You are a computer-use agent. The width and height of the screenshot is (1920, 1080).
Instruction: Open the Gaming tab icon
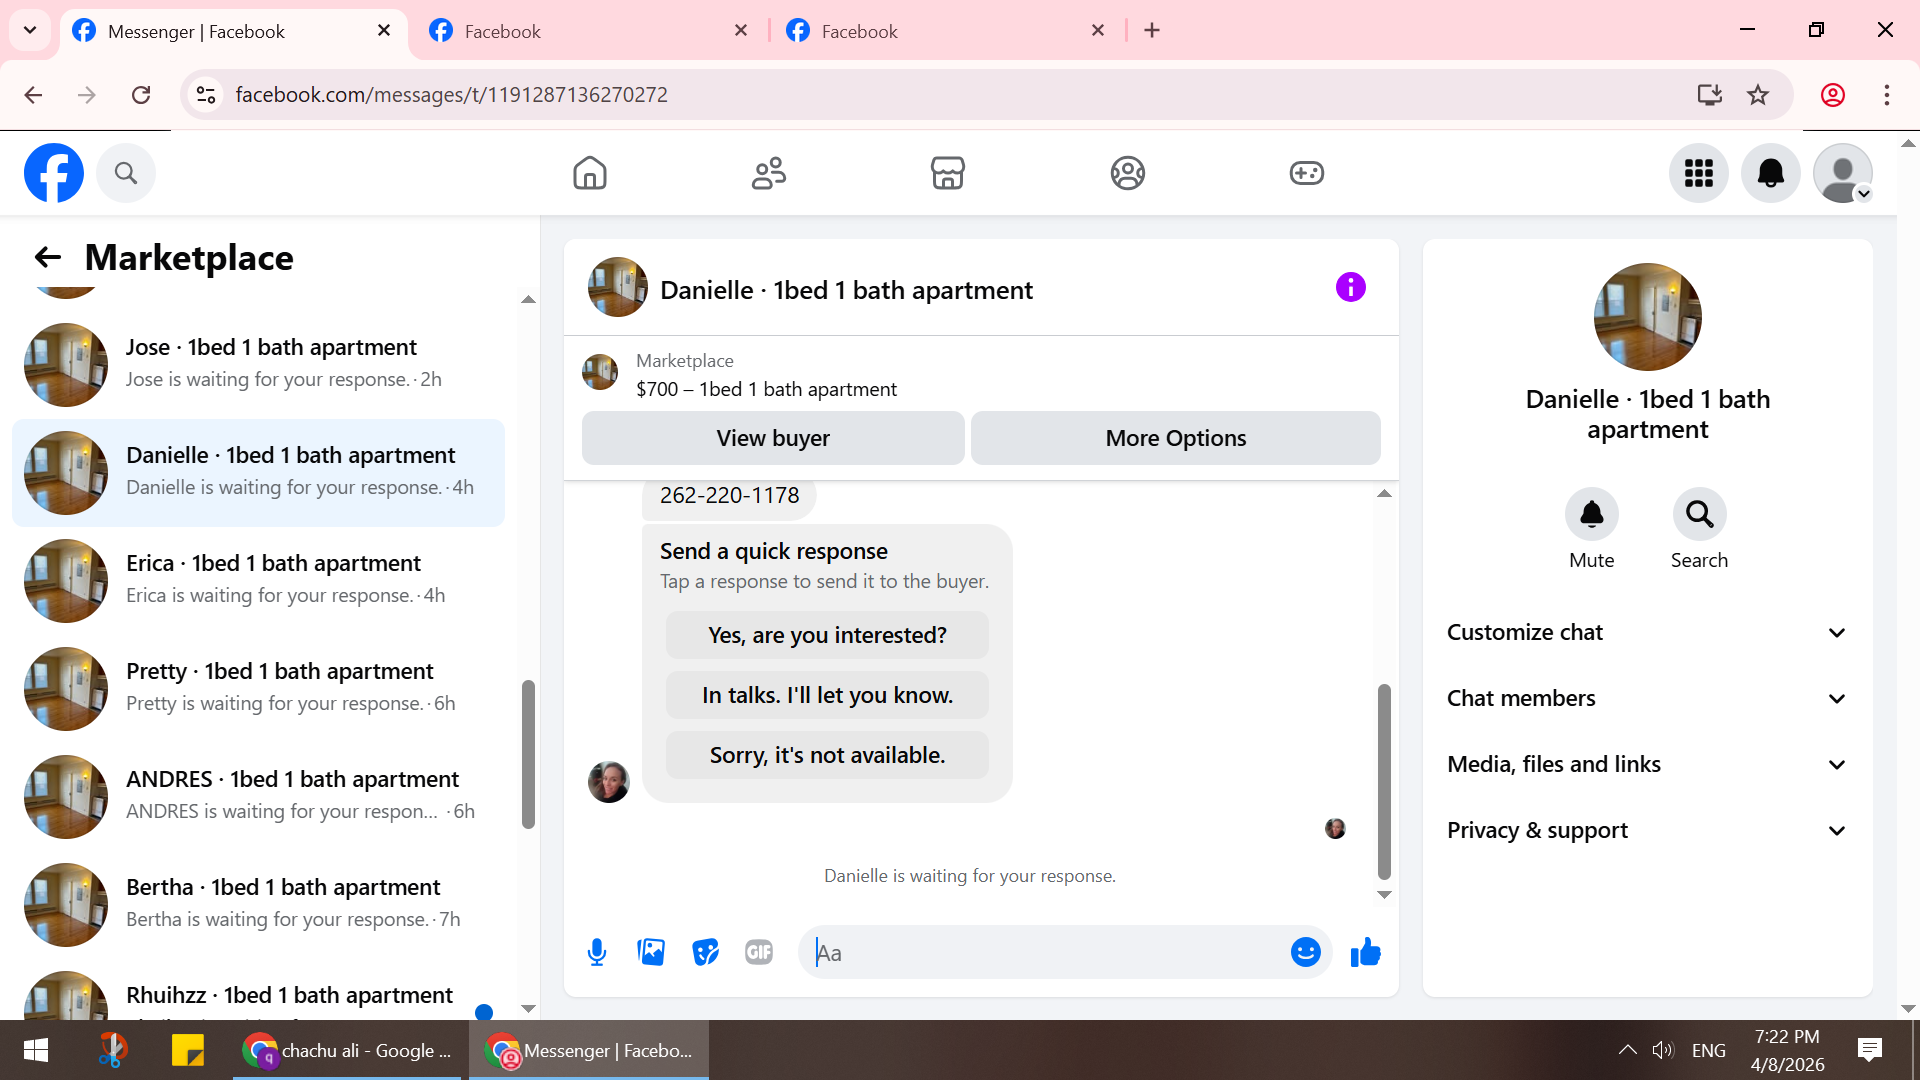click(1306, 173)
